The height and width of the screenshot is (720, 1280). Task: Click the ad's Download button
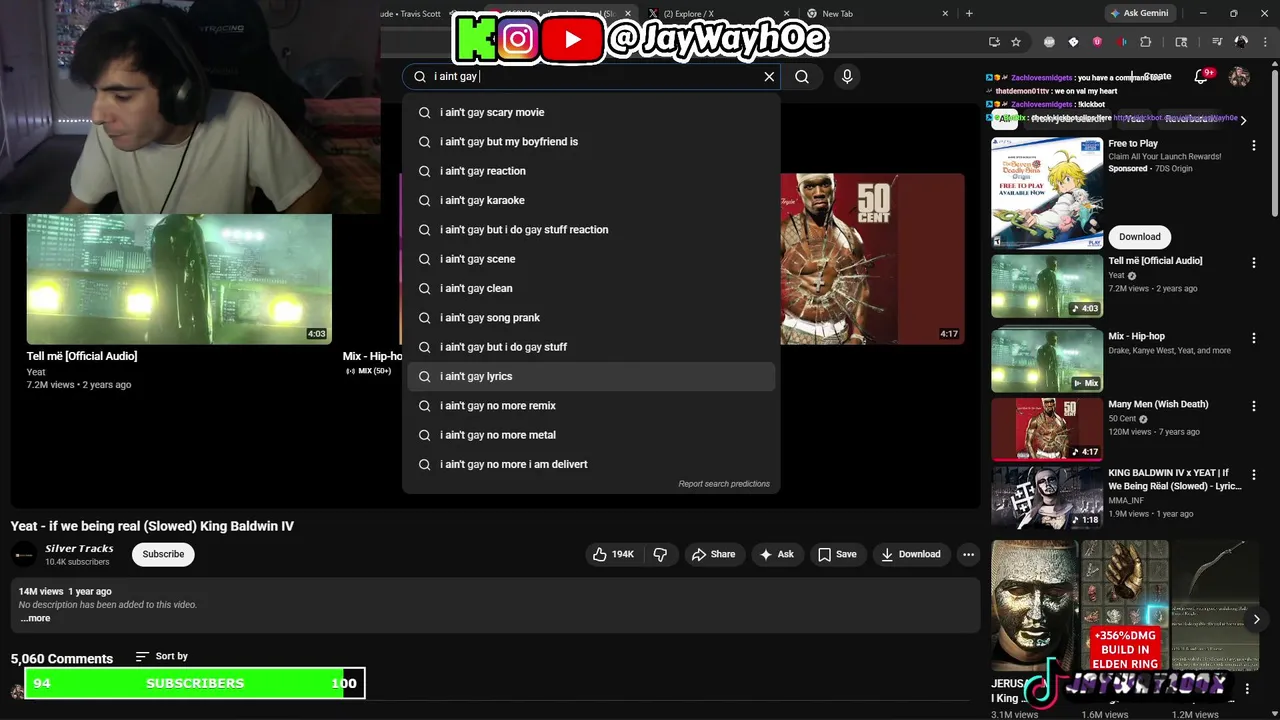pos(1140,237)
